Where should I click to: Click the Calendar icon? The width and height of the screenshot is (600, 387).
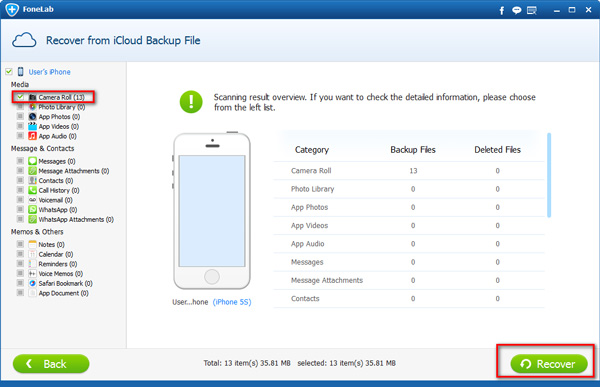pyautogui.click(x=33, y=254)
